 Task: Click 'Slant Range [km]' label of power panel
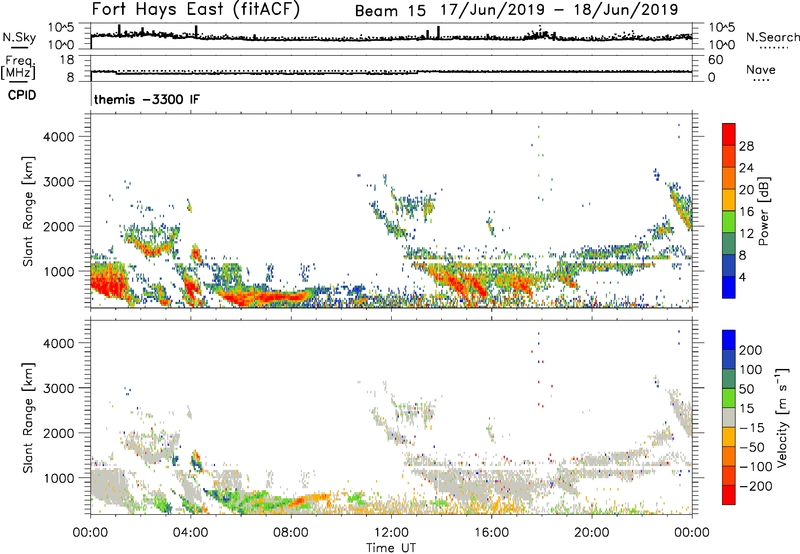[x=29, y=211]
